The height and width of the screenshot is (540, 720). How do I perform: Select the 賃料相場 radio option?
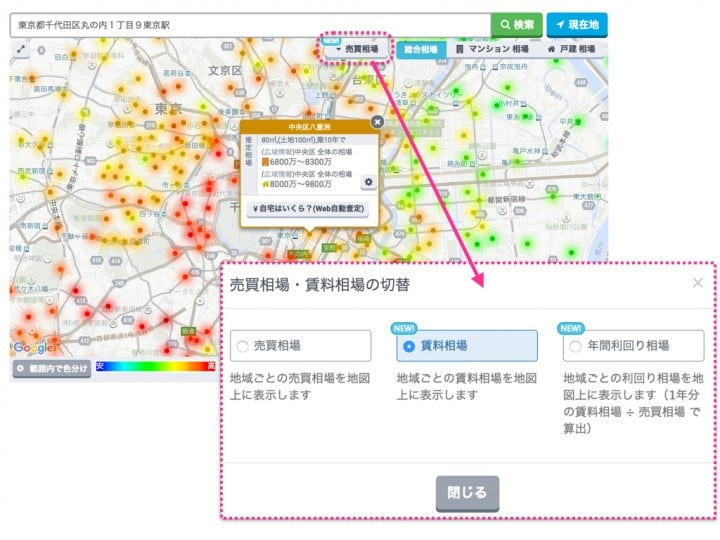[408, 346]
